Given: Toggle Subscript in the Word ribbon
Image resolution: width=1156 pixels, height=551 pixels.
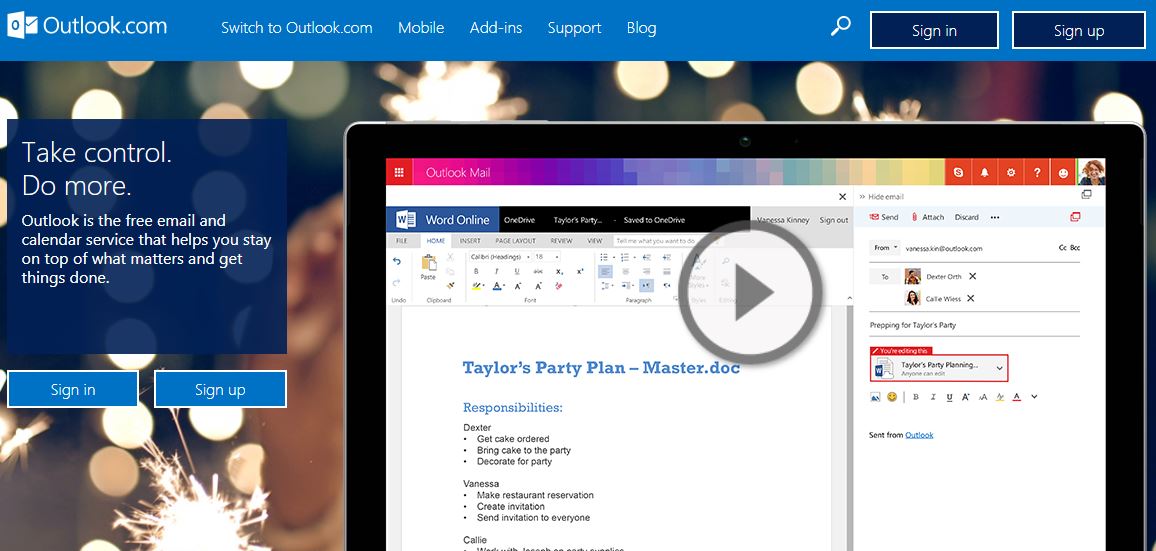Looking at the screenshot, I should point(560,271).
